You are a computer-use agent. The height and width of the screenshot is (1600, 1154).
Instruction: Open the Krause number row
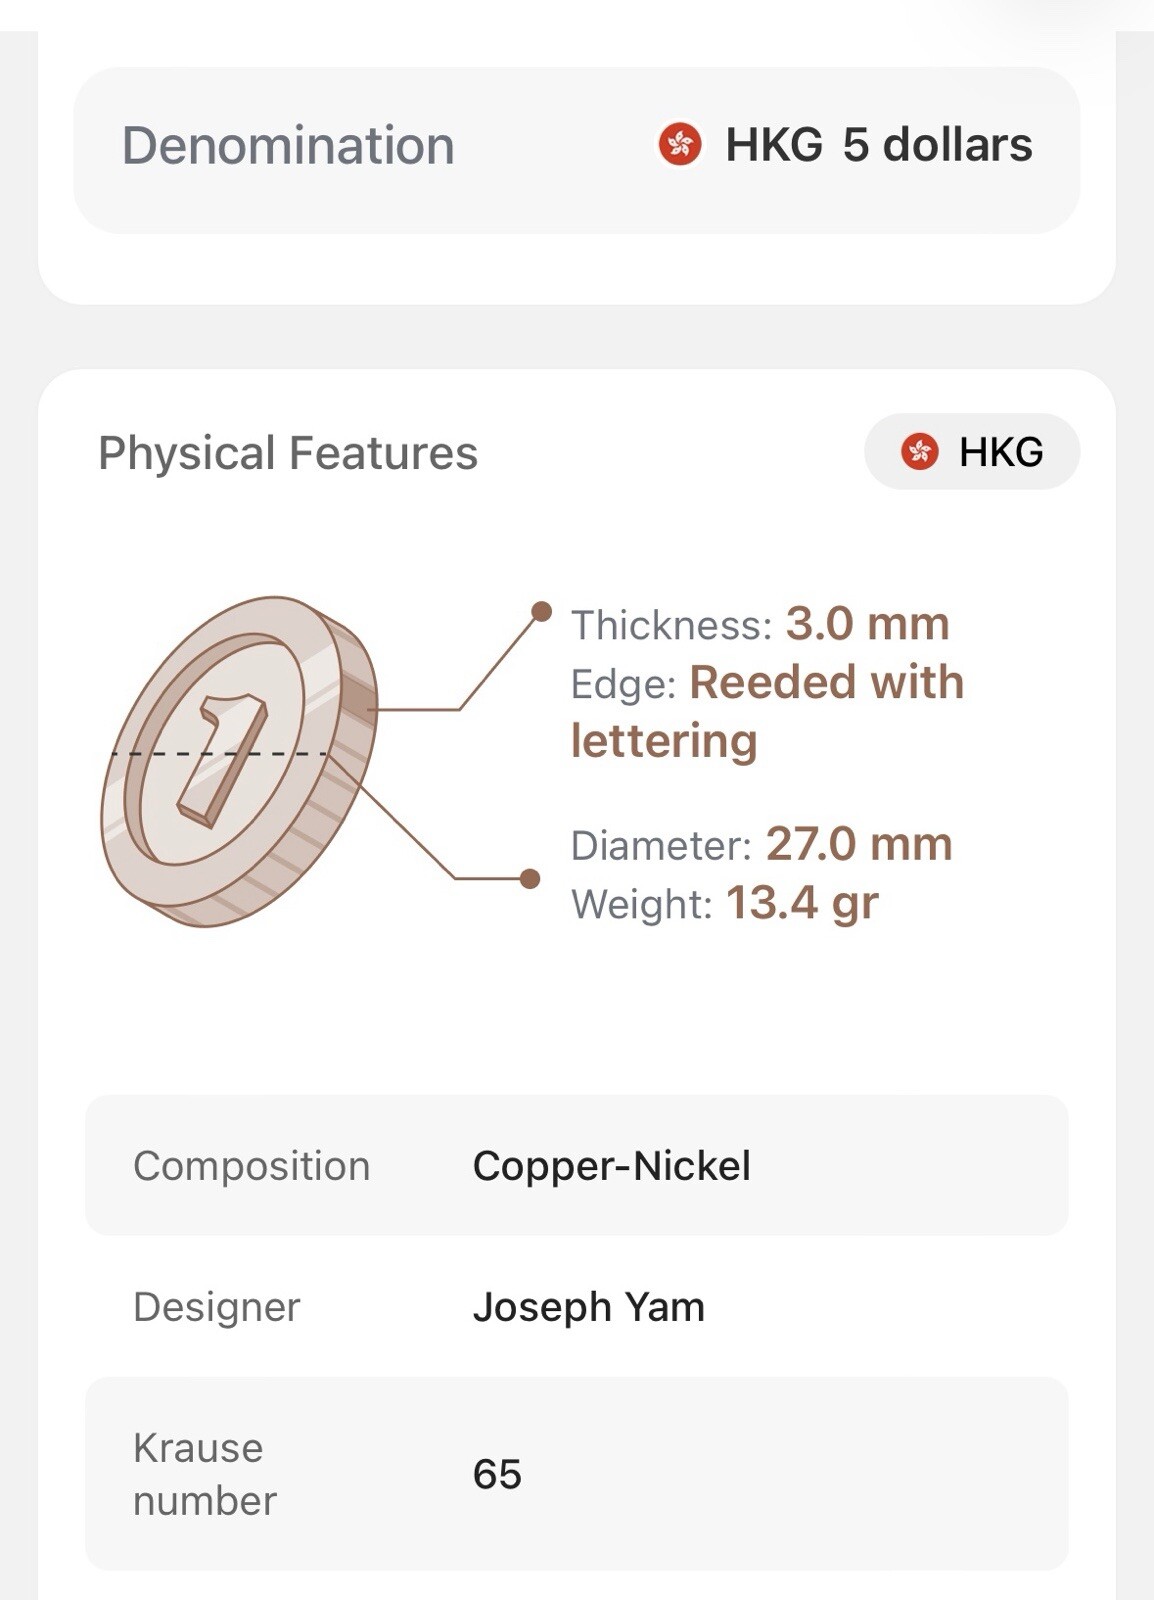click(x=576, y=1474)
